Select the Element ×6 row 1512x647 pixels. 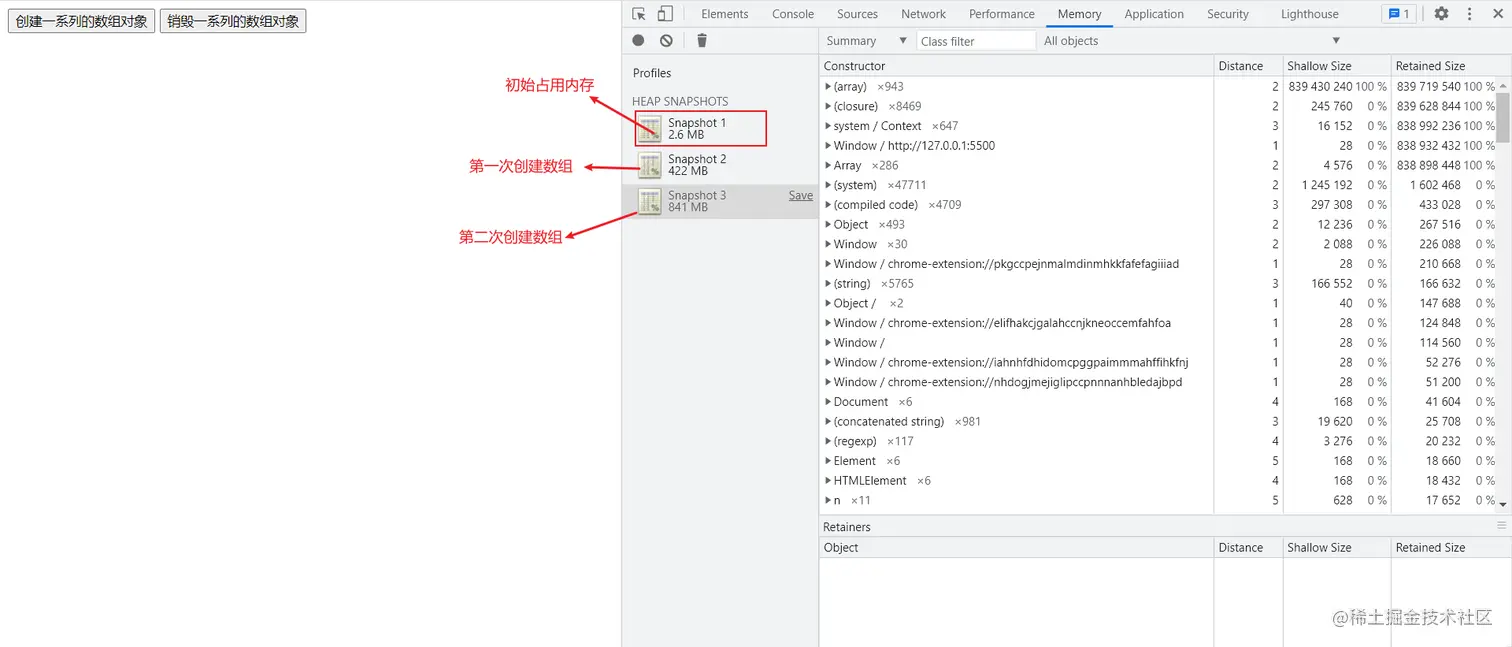[x=1158, y=461]
